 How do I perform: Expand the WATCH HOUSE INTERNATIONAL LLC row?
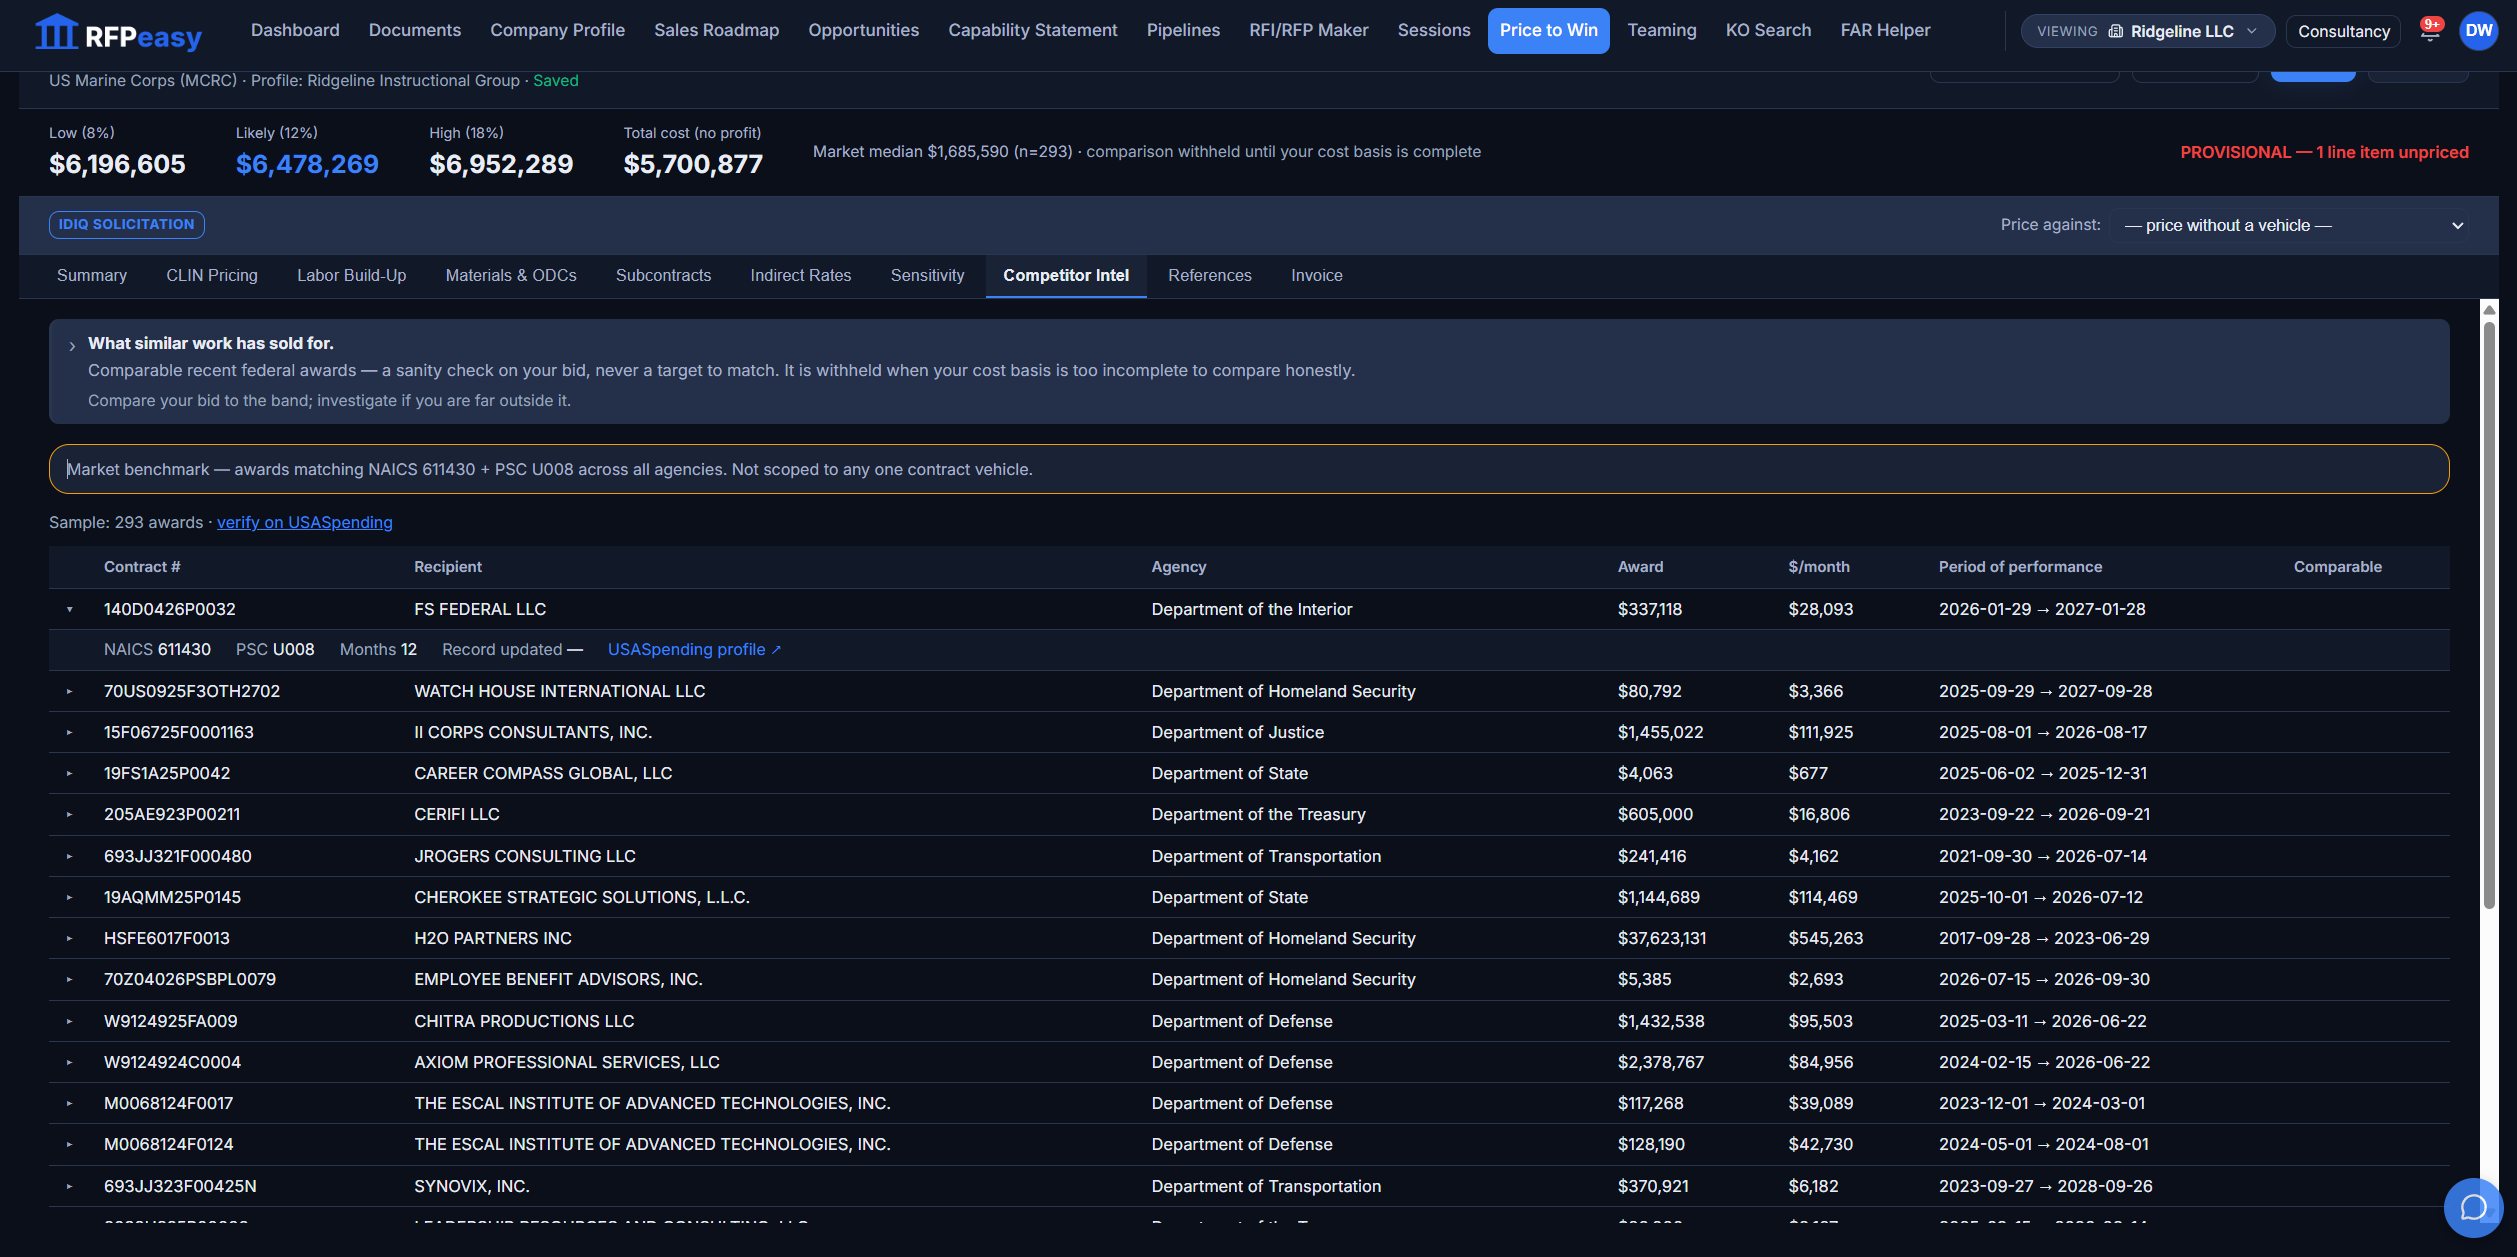(x=70, y=692)
